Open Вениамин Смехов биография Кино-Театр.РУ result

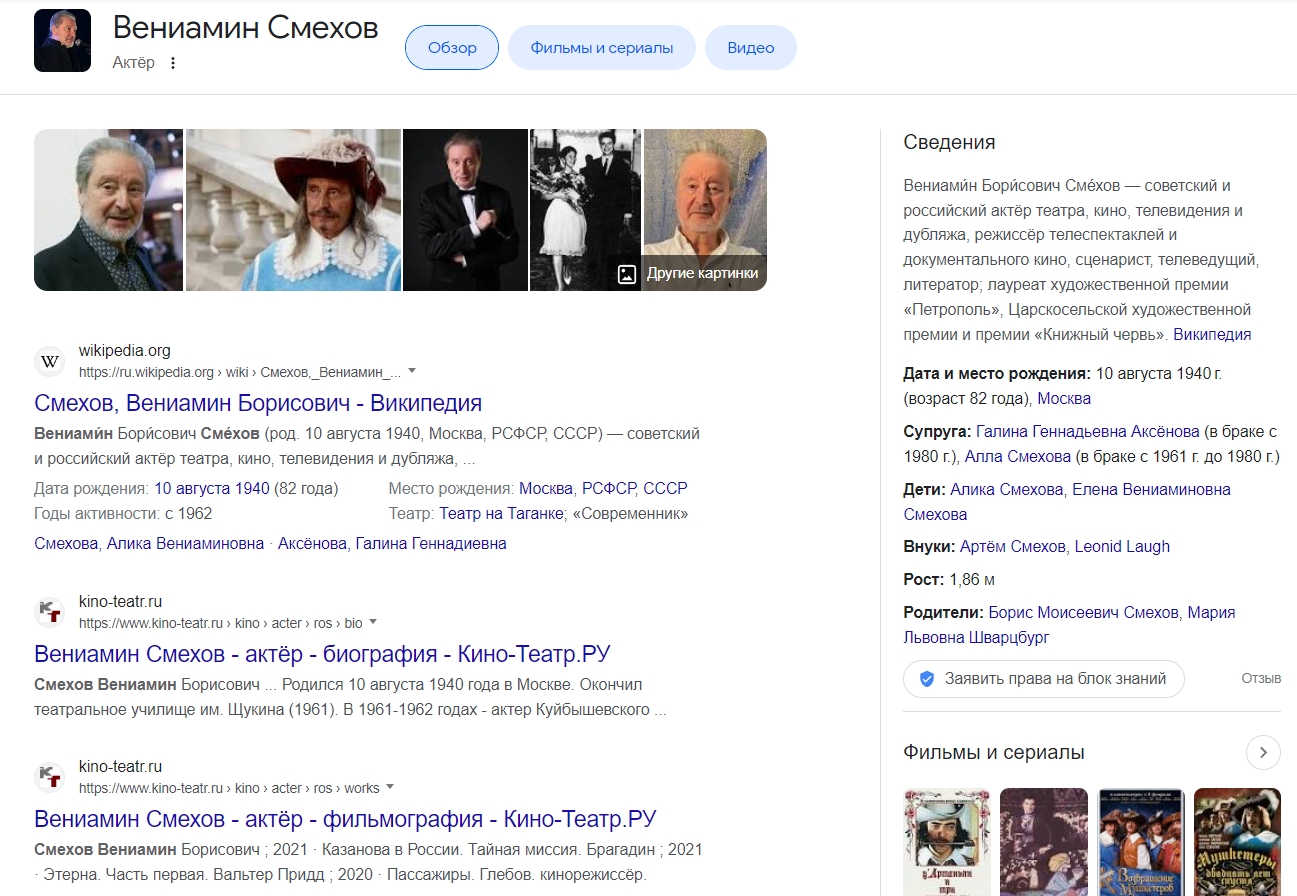(x=322, y=654)
